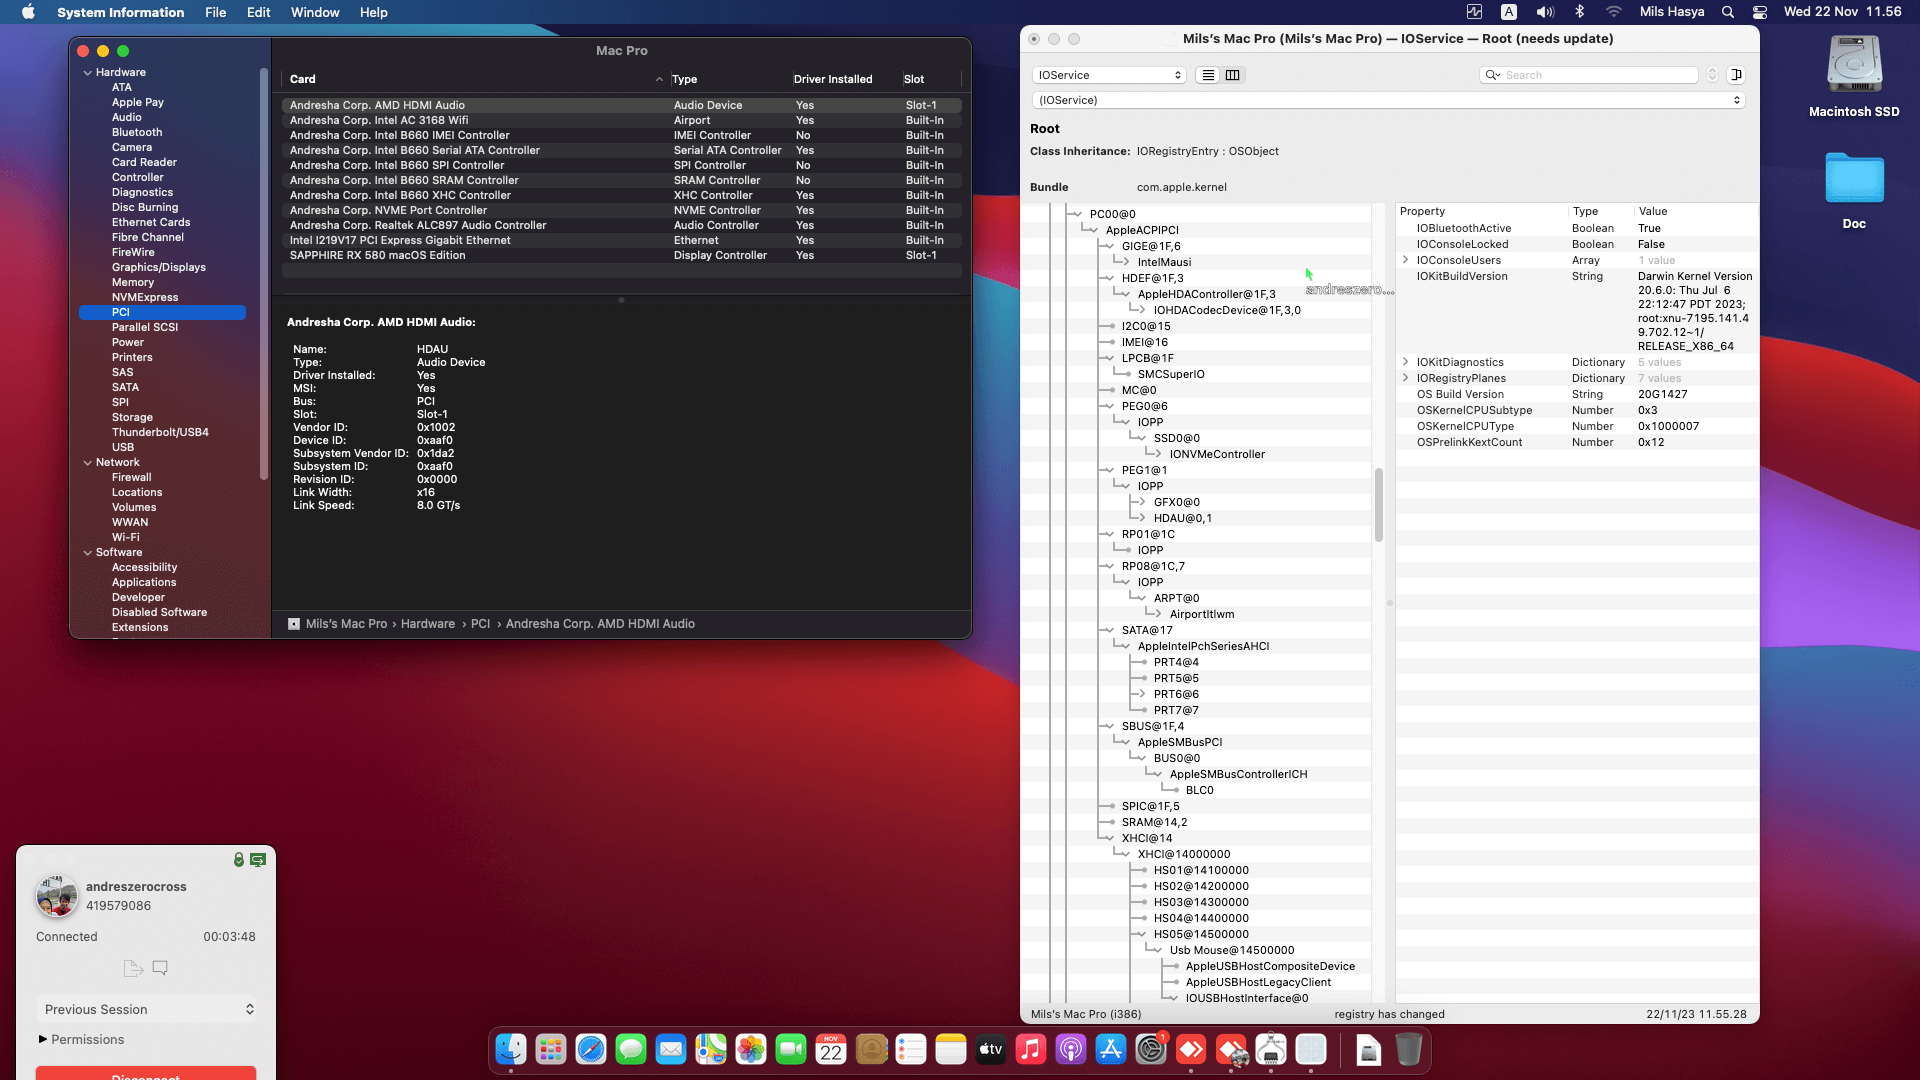Collapse the Hardware section in the sidebar
This screenshot has width=1920, height=1080.
click(88, 72)
